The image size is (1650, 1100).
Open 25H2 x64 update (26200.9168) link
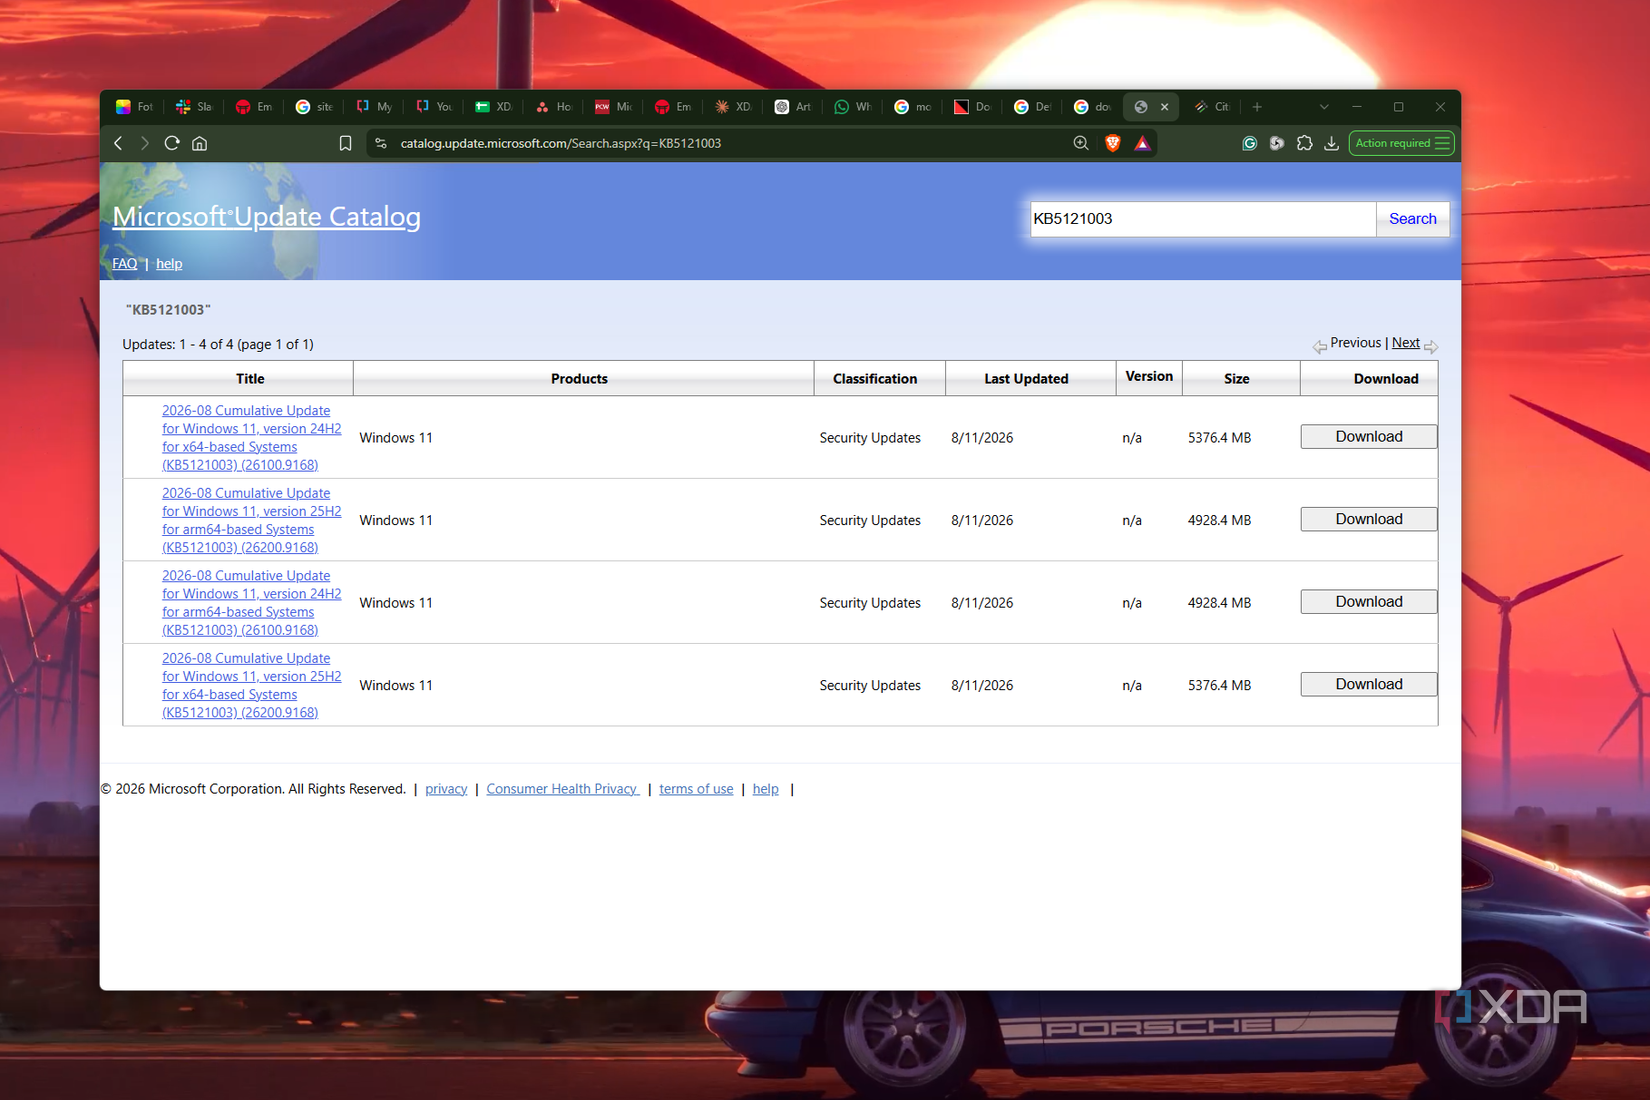(252, 685)
